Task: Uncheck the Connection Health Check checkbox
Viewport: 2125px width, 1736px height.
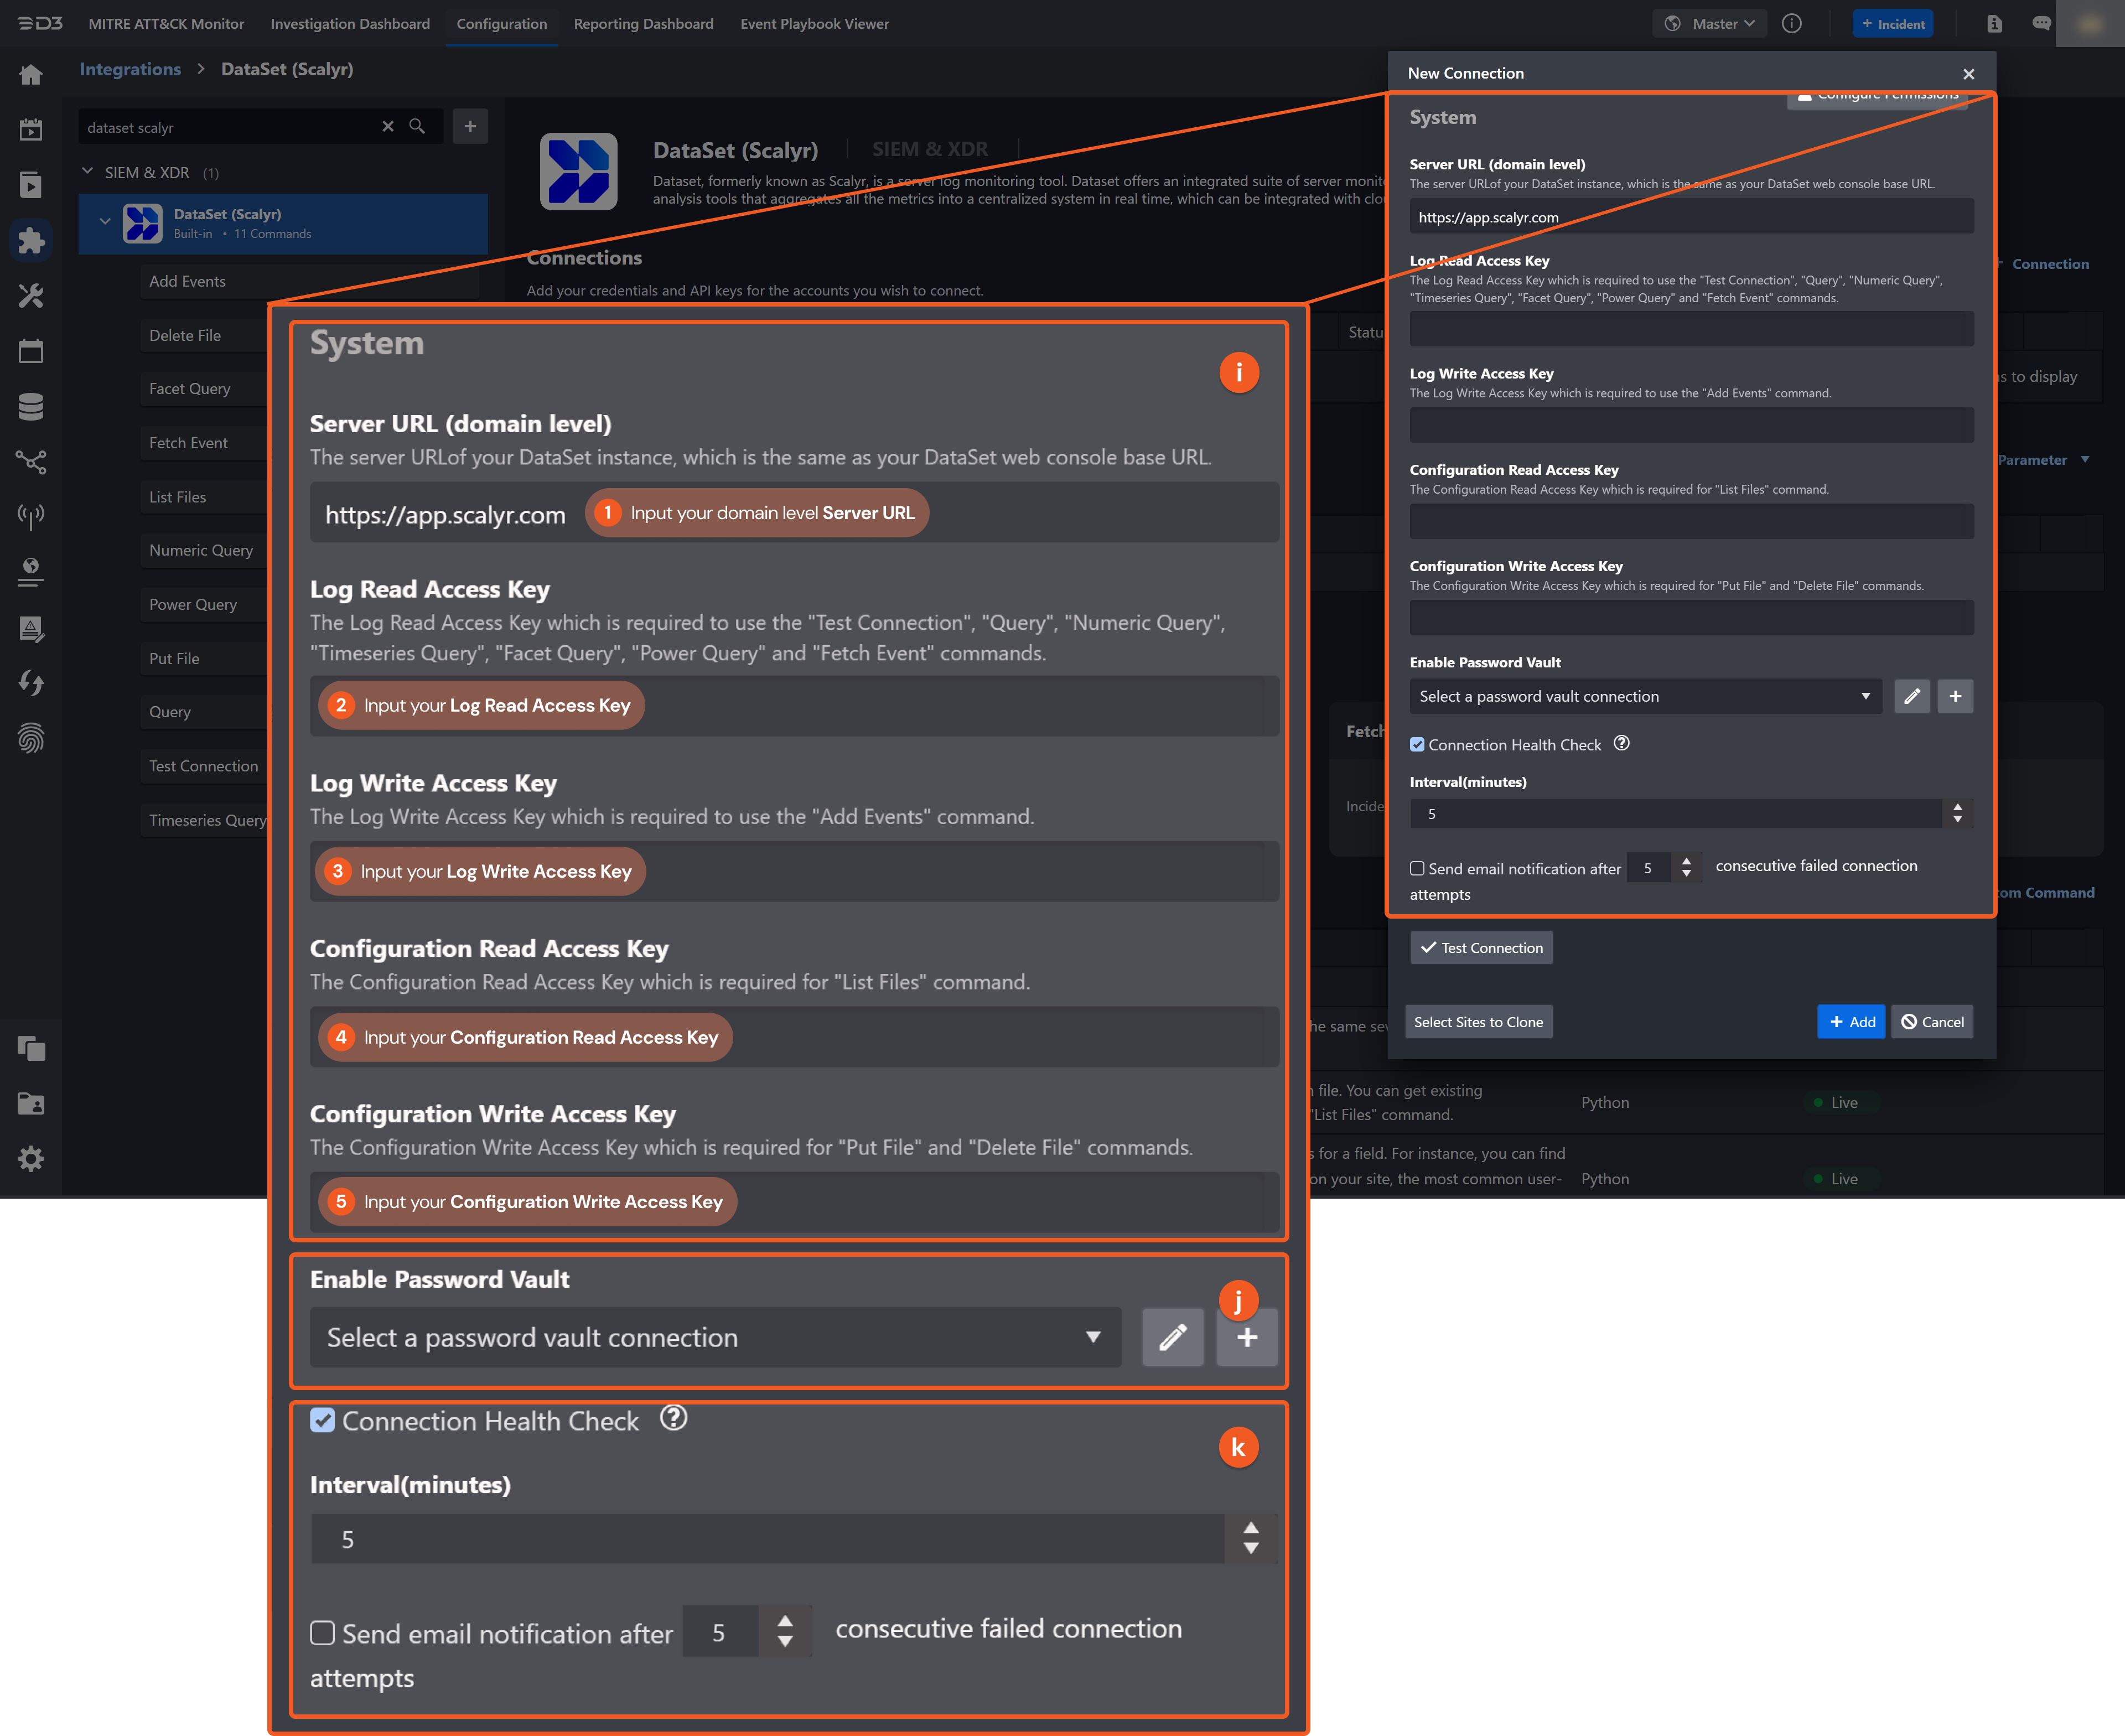Action: tap(322, 1420)
